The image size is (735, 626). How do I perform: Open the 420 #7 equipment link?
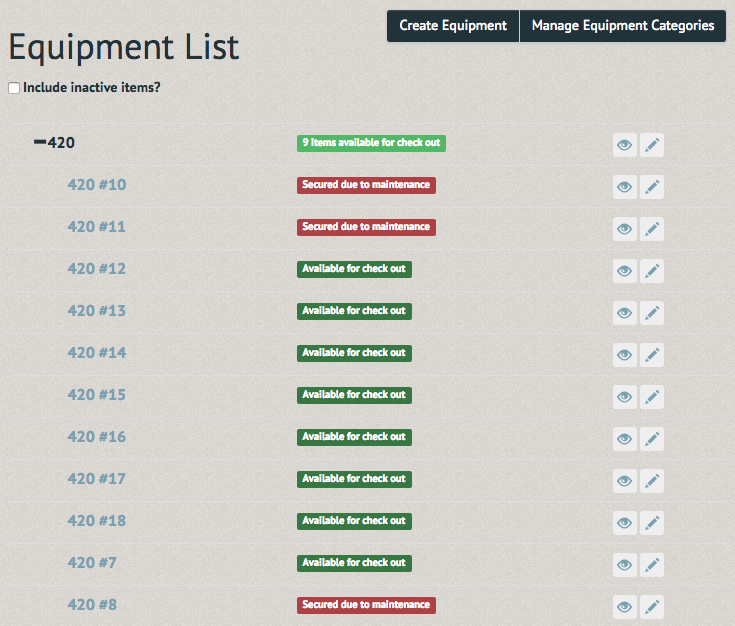tap(92, 563)
